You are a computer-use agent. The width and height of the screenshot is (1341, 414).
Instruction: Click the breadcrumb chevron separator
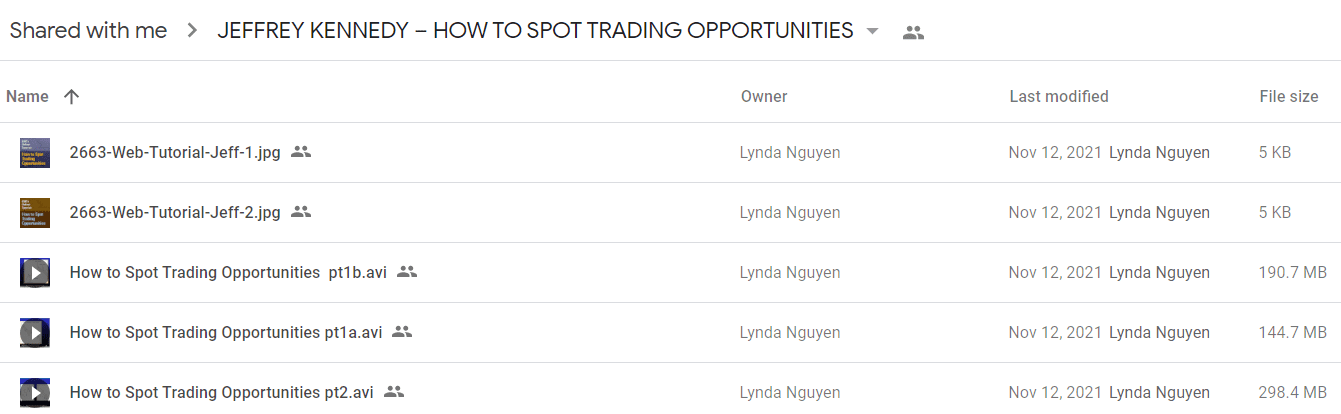click(192, 31)
